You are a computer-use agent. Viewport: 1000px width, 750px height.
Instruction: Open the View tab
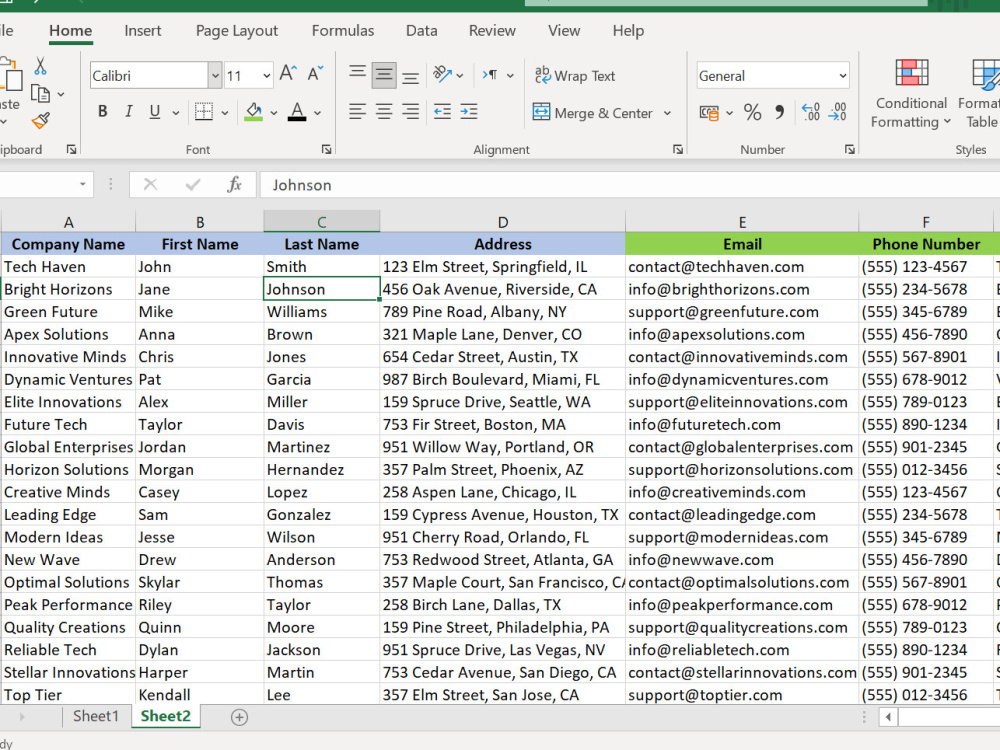click(564, 31)
